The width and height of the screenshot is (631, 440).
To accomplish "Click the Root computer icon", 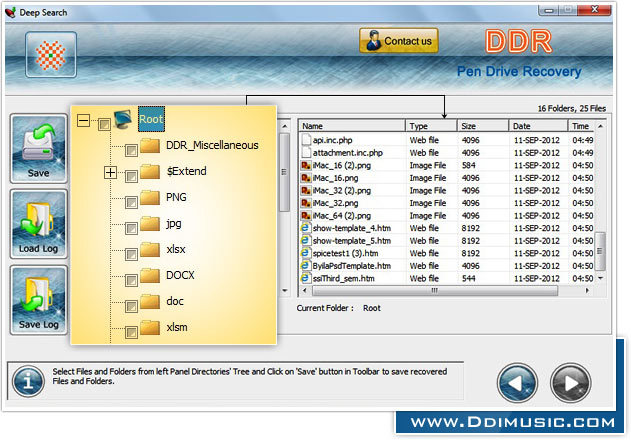I will [123, 119].
